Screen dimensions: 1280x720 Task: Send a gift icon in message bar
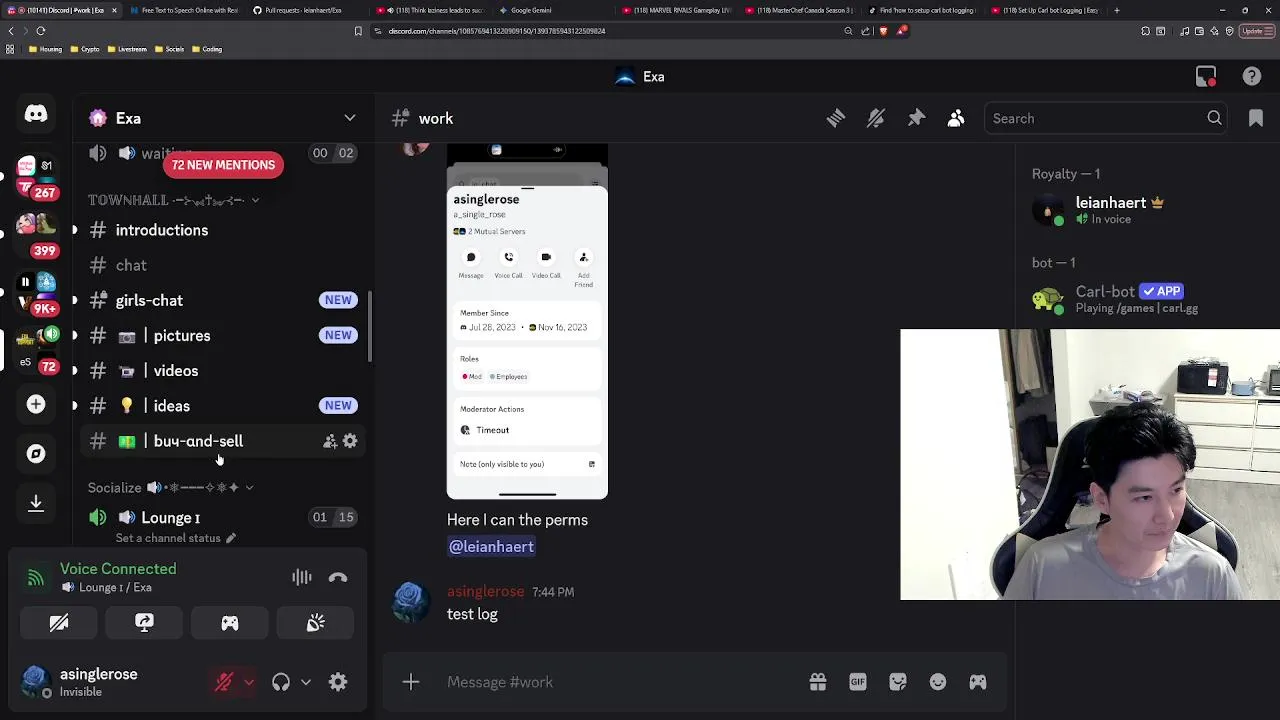tap(818, 682)
